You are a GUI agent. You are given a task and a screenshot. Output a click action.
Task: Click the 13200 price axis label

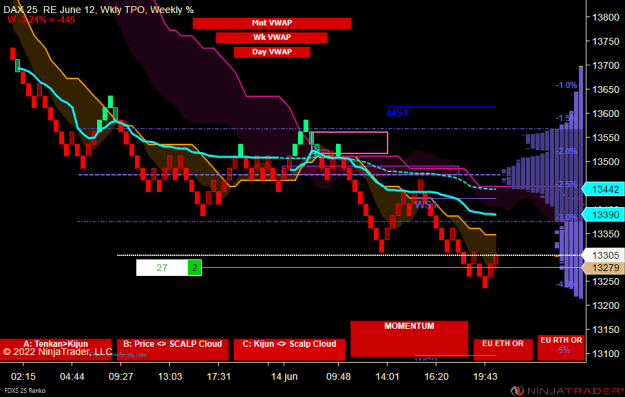click(x=606, y=305)
